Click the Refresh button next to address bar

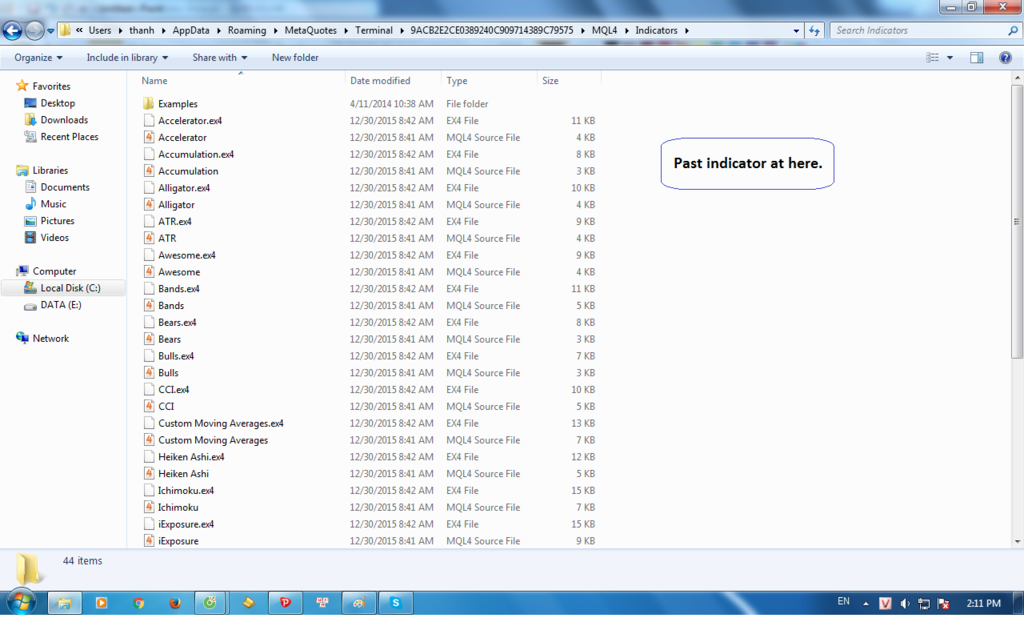(x=814, y=30)
